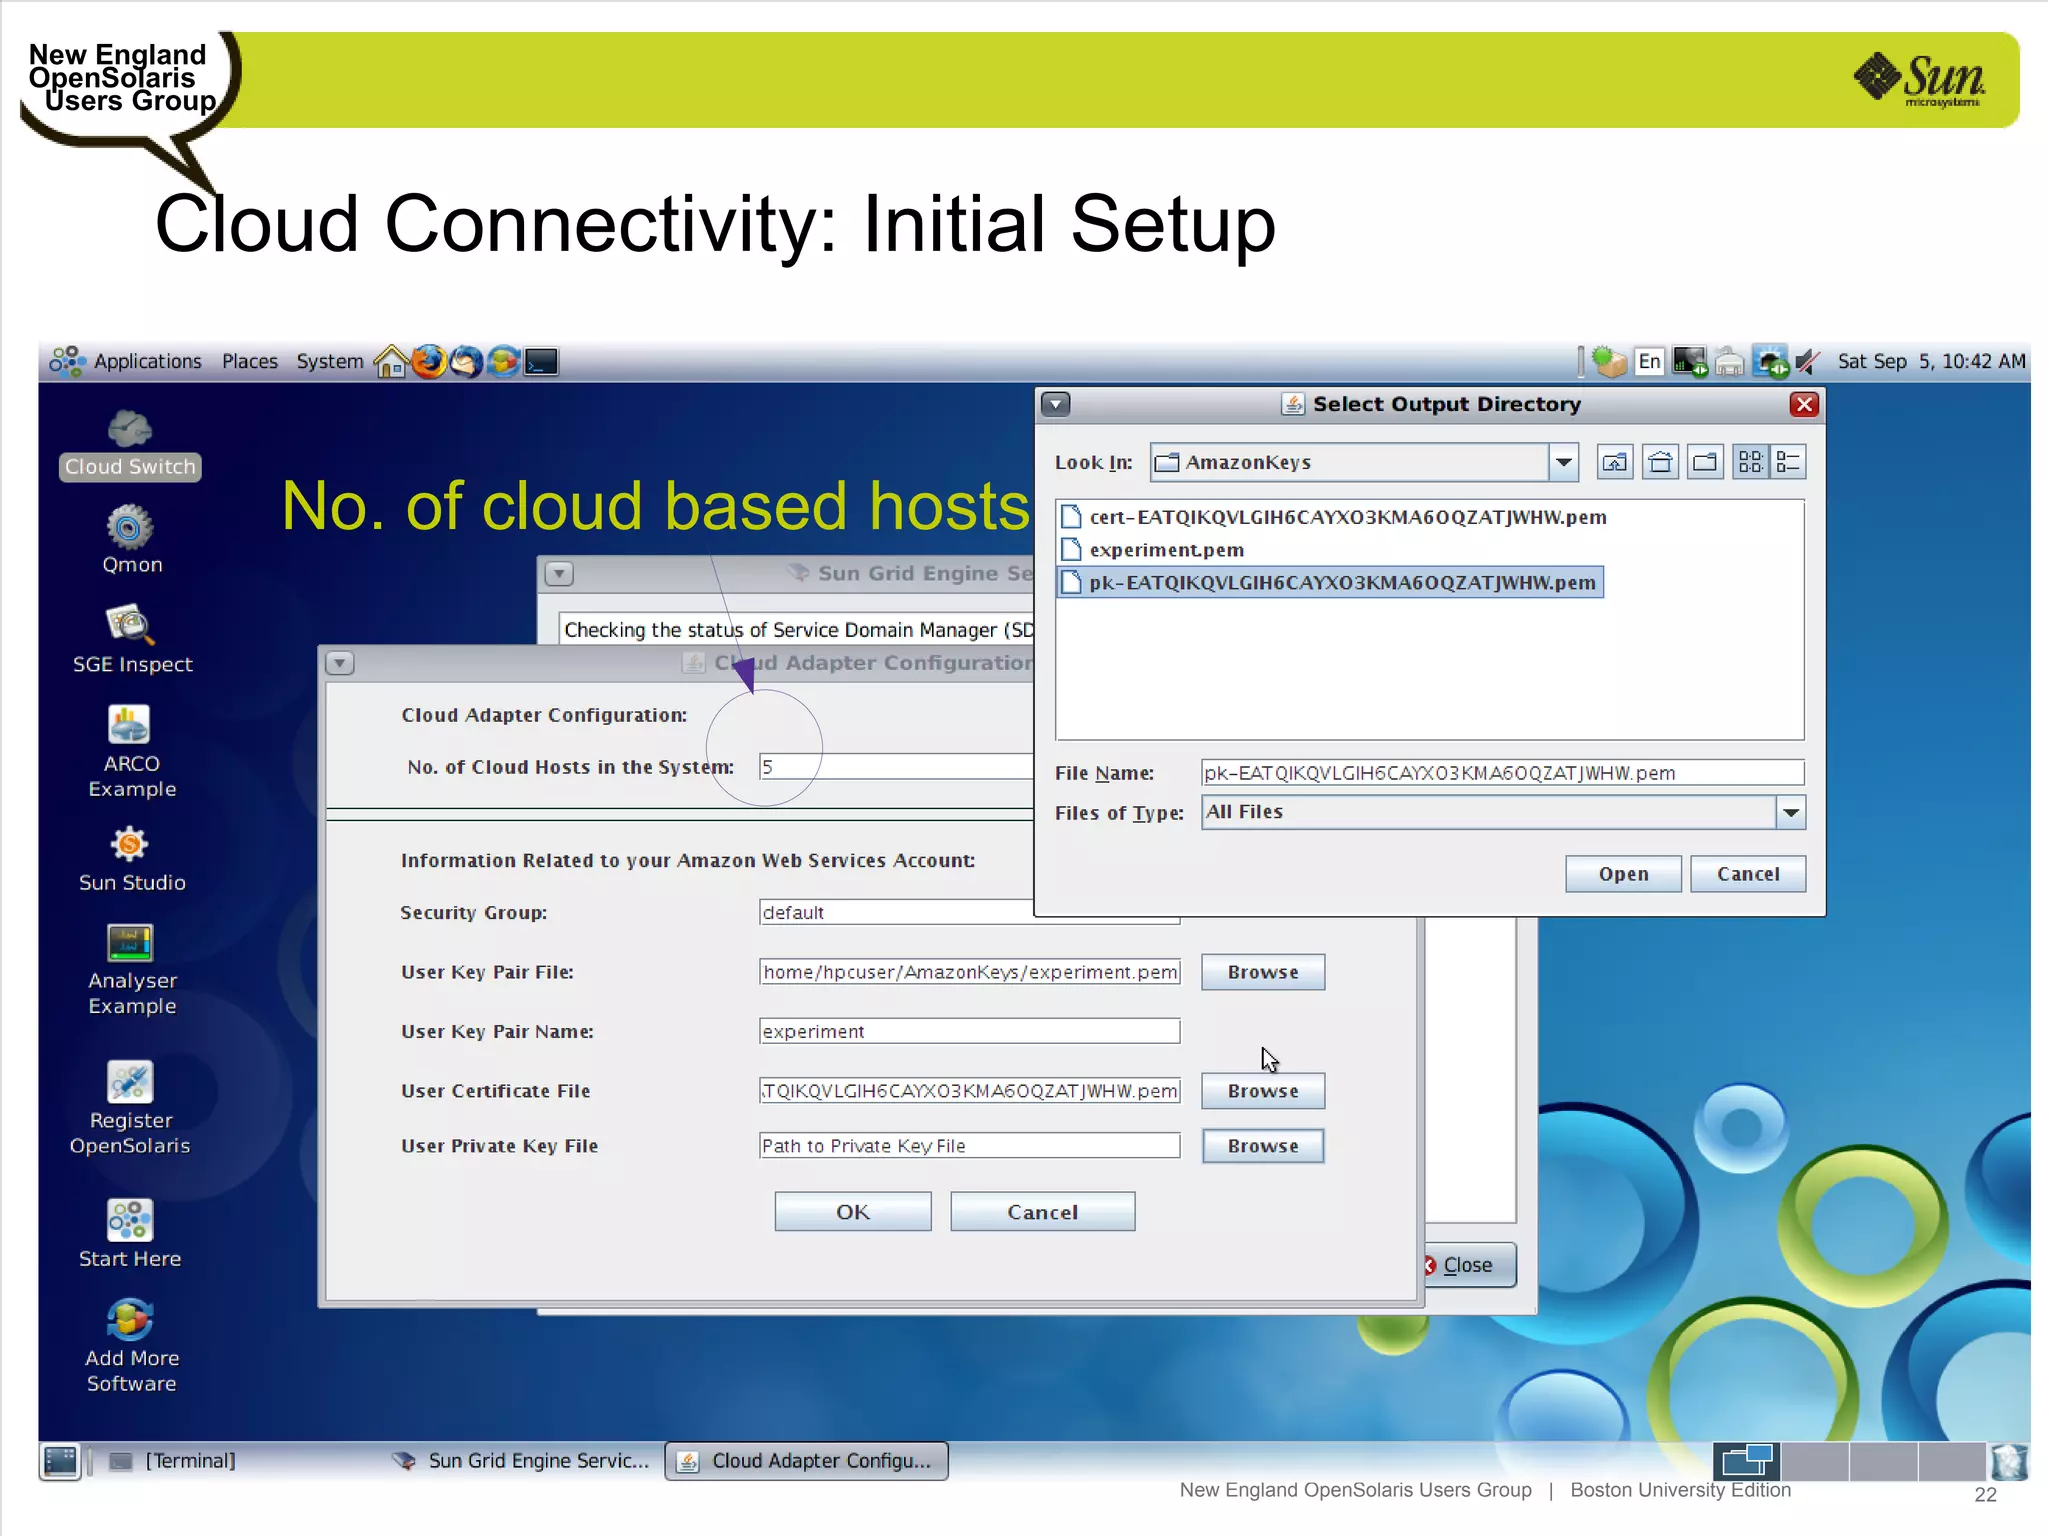
Task: Click the Show Desktop button in bottom panel
Action: coord(60,1461)
